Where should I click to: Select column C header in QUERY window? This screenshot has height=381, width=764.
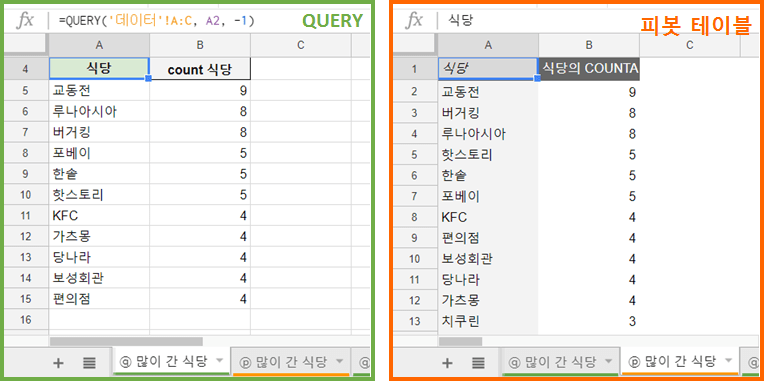(x=301, y=45)
